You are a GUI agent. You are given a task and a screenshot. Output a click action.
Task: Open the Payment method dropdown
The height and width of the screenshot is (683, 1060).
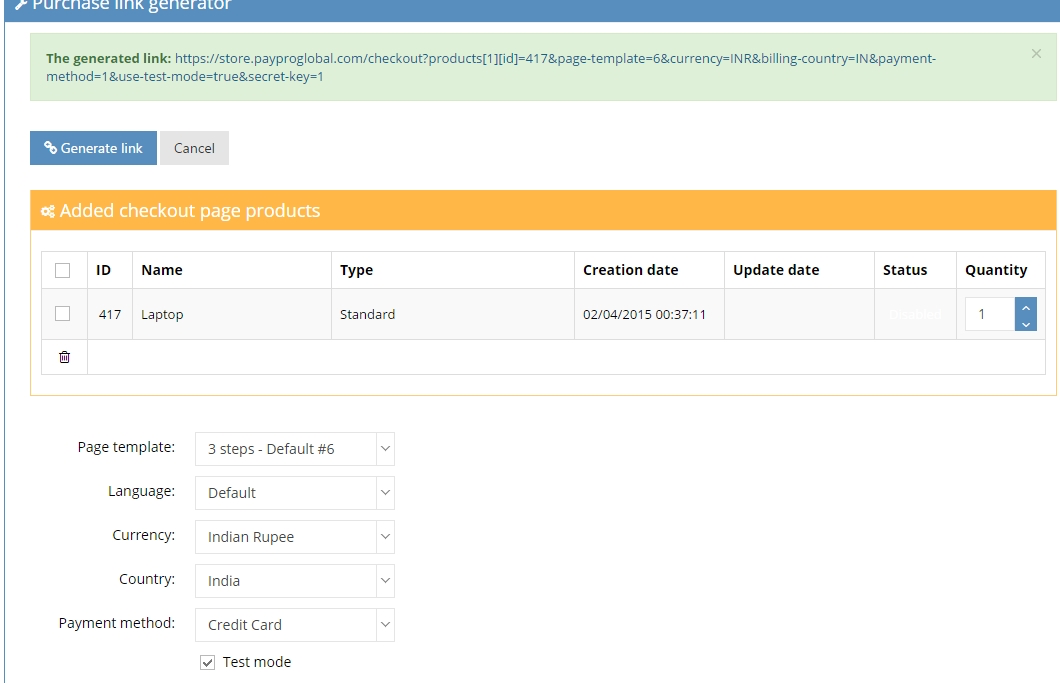(x=295, y=625)
